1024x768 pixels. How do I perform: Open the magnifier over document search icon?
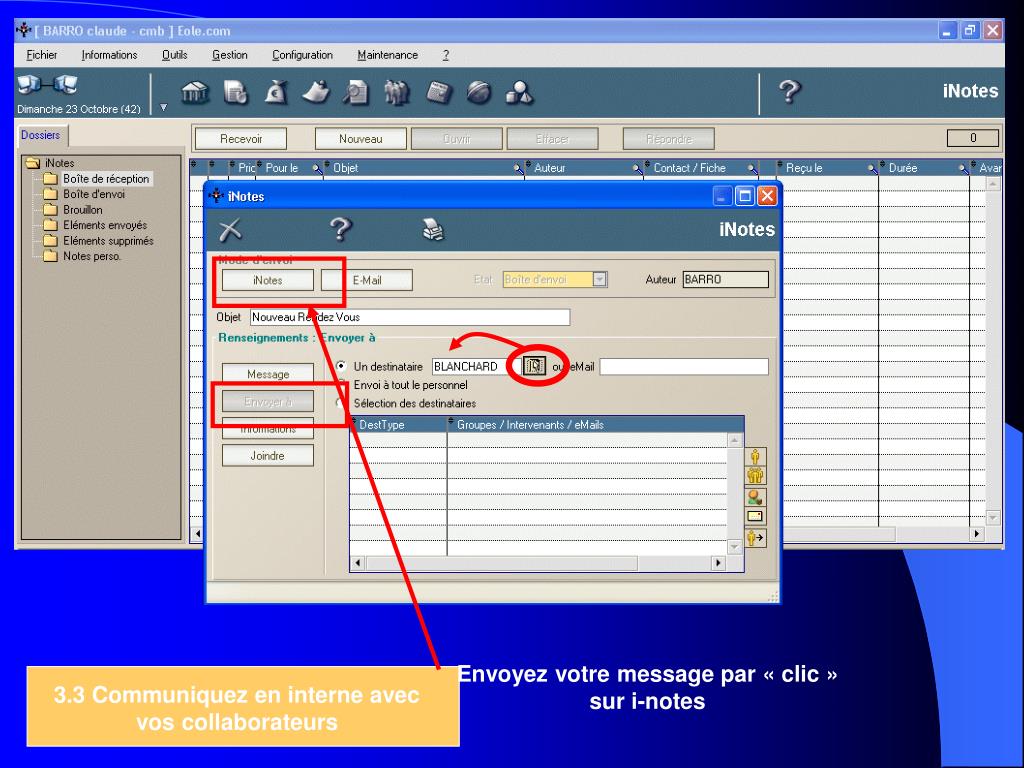(356, 93)
